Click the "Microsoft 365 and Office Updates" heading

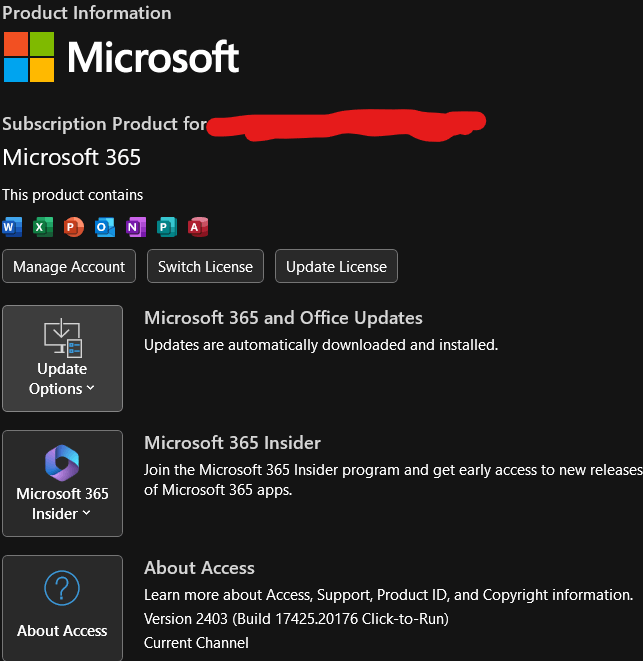click(x=283, y=318)
